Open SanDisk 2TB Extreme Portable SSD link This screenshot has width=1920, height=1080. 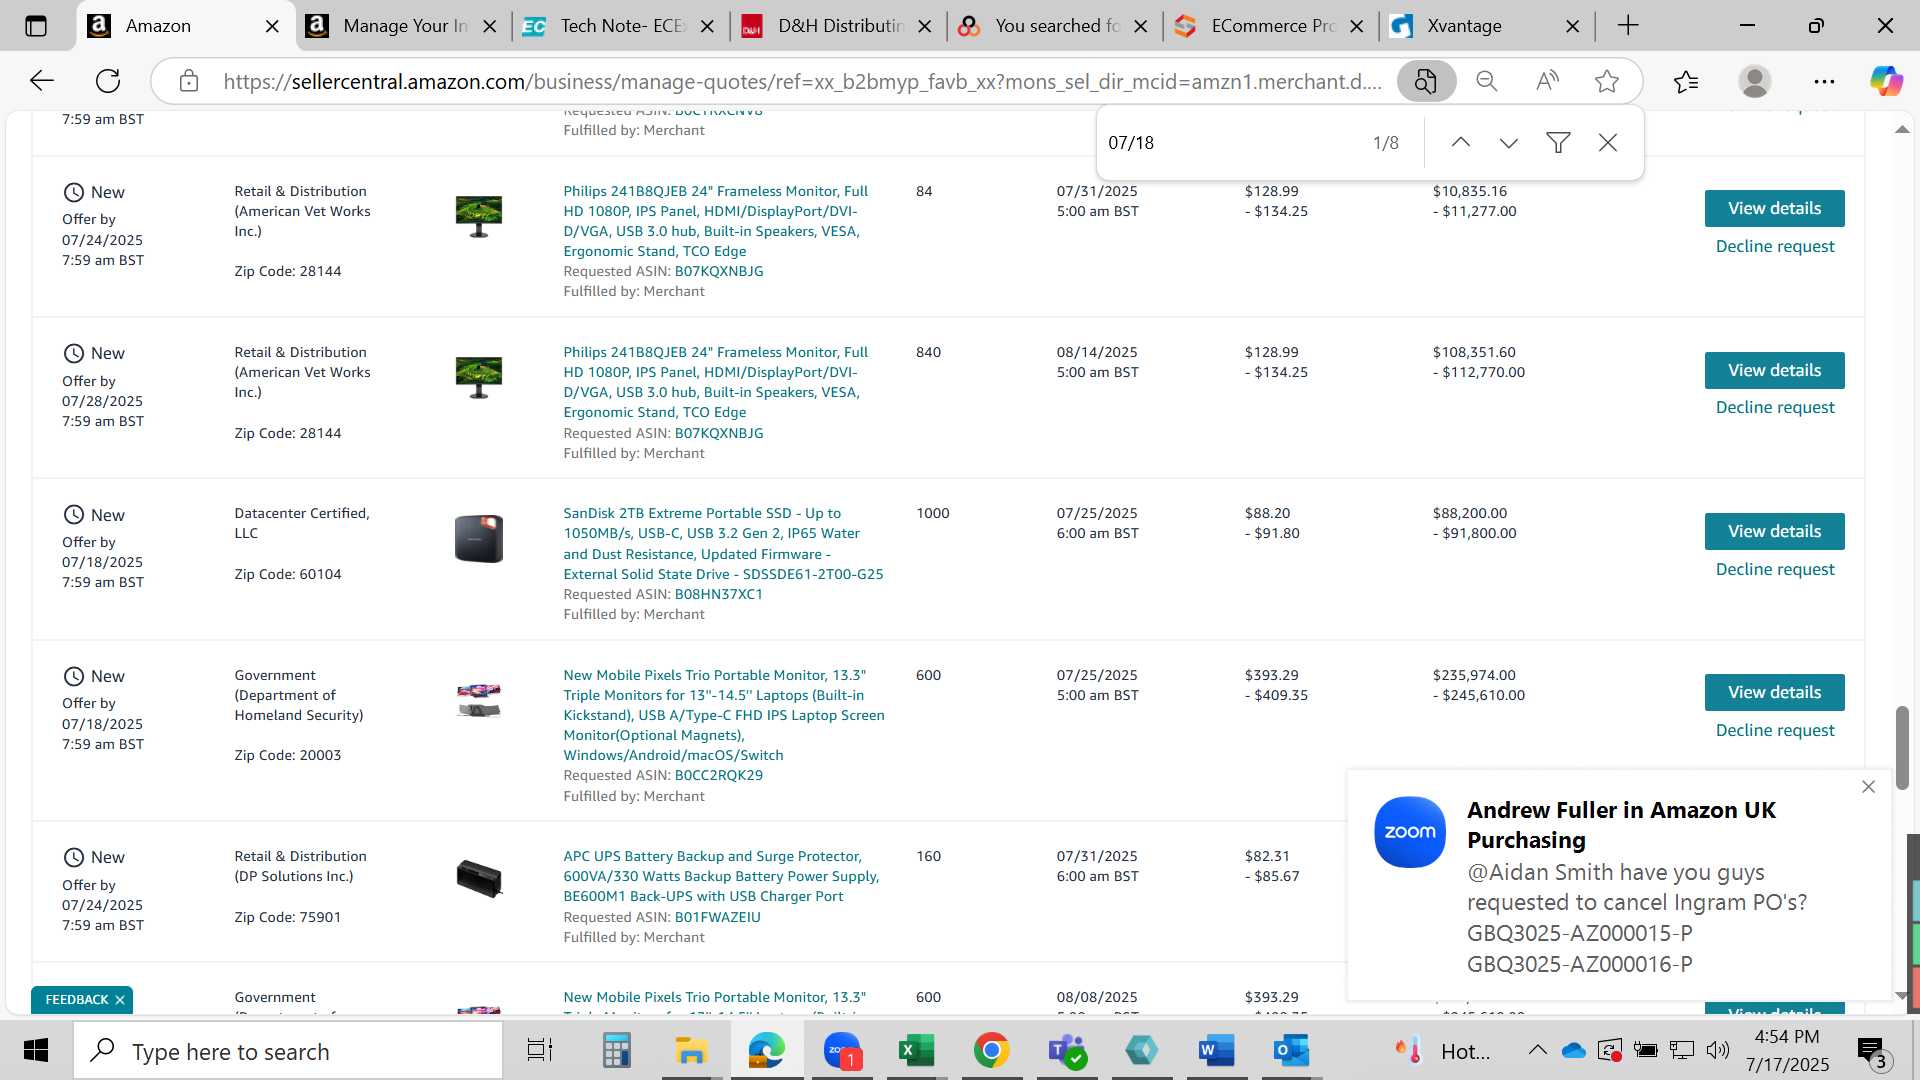click(723, 543)
